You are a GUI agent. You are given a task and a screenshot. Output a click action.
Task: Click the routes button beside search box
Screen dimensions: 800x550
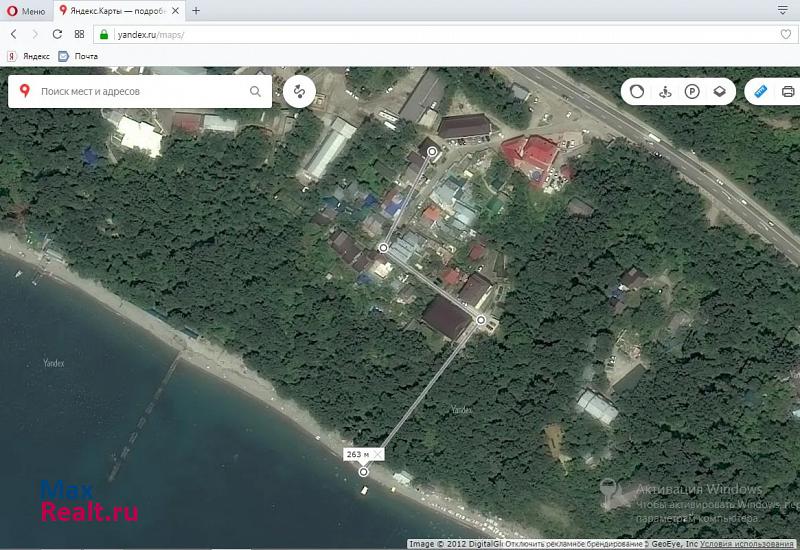299,92
